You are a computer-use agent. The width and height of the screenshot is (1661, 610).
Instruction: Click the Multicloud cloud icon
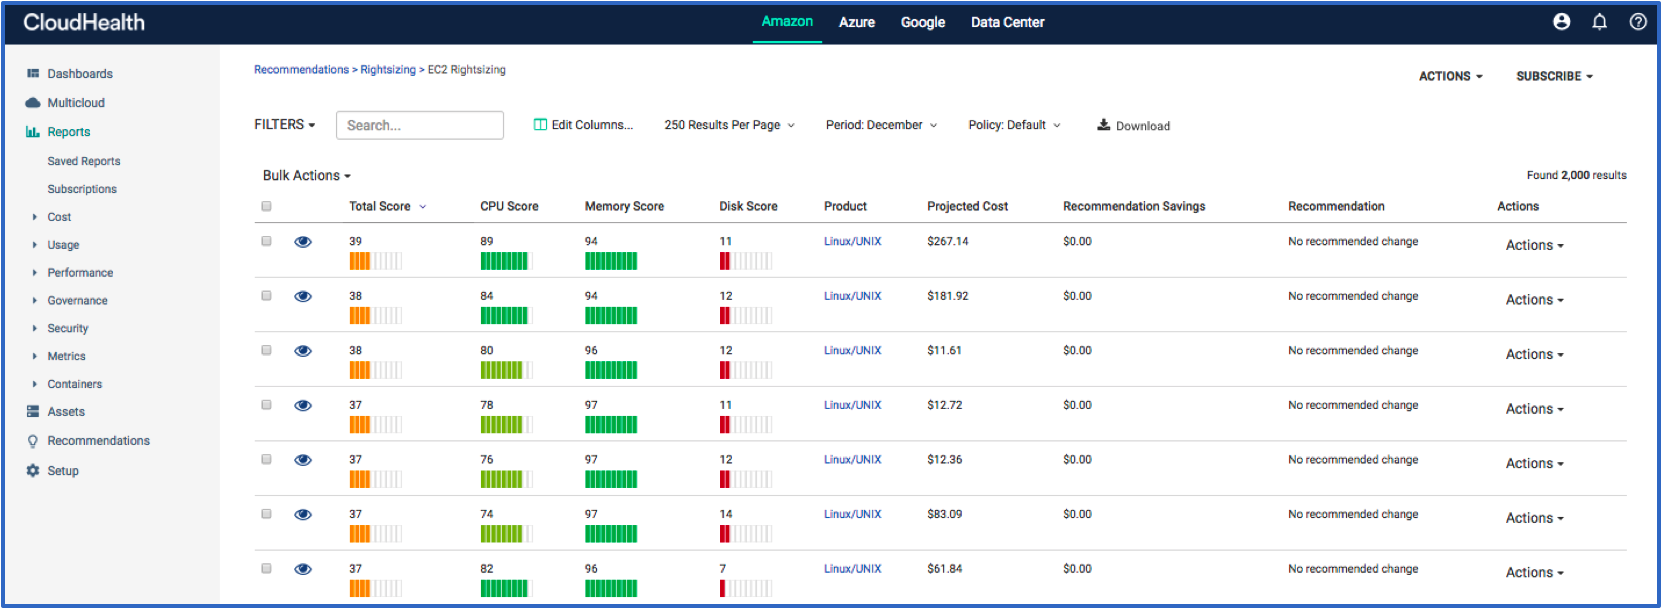(33, 103)
